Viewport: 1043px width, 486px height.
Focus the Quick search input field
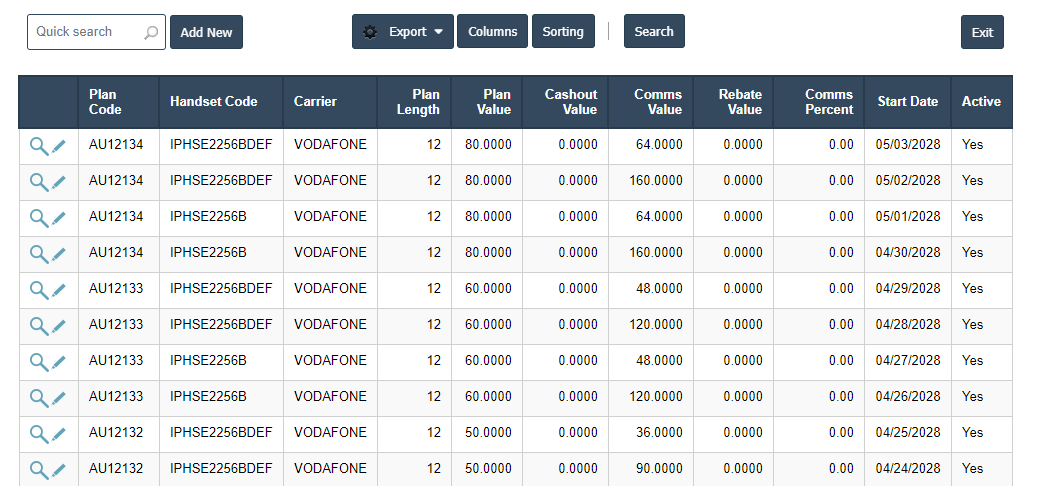pyautogui.click(x=86, y=32)
